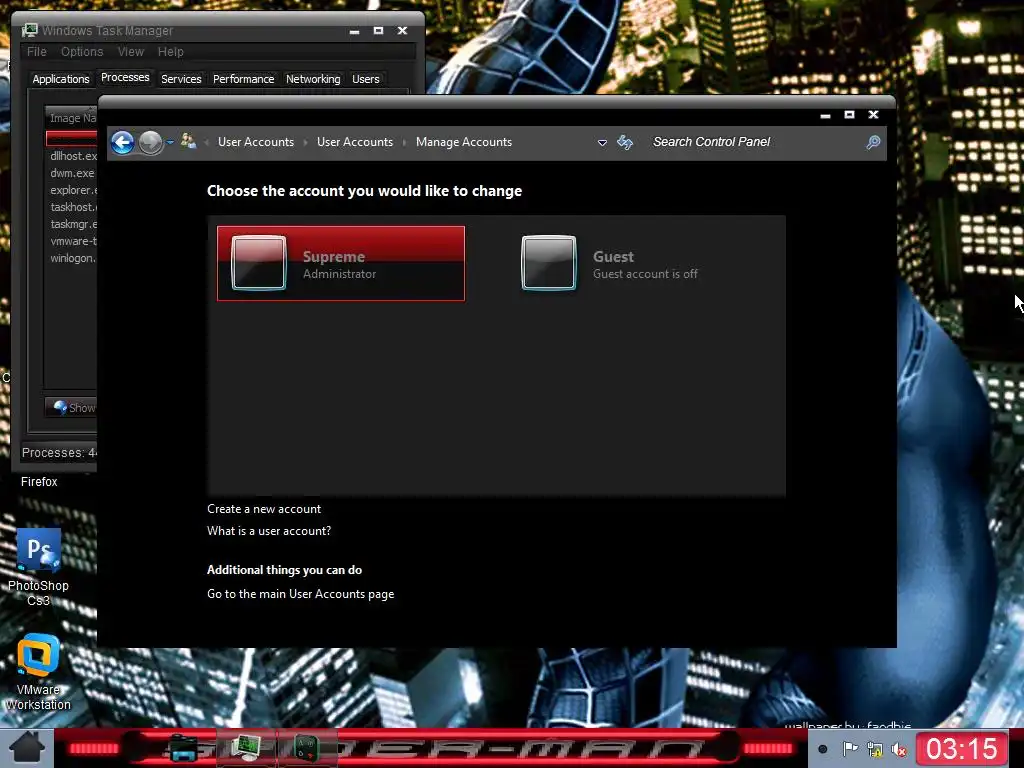Select dllhost.exe process row

(x=71, y=156)
